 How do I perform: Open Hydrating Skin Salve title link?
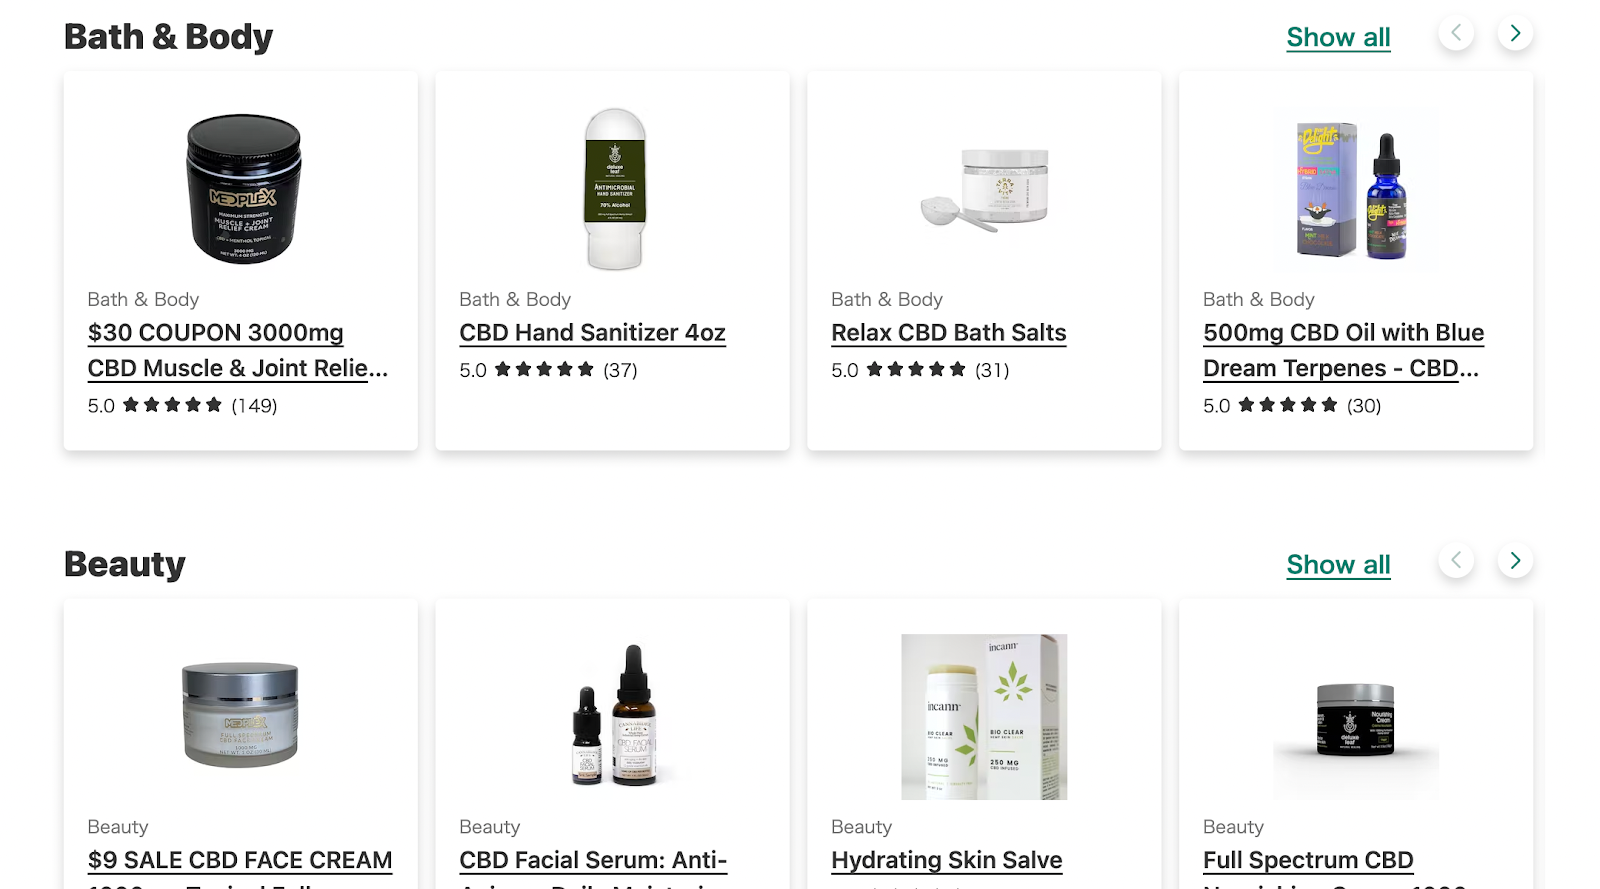pos(947,861)
